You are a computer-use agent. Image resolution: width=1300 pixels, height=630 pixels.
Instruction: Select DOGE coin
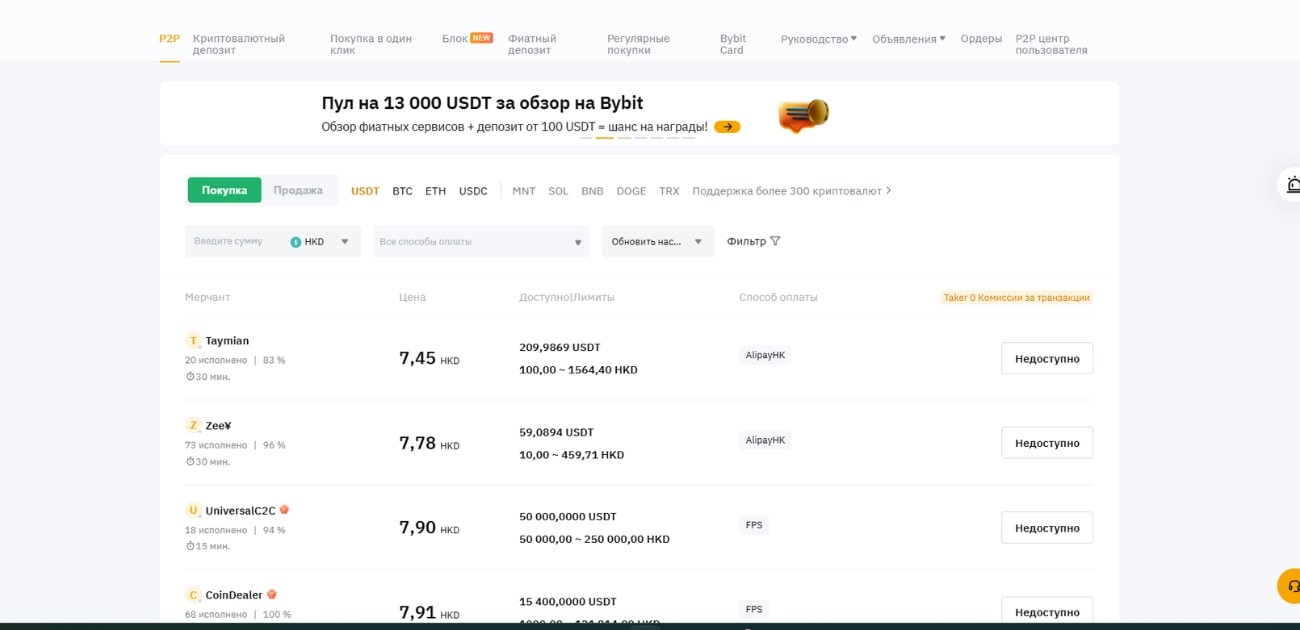coord(631,191)
